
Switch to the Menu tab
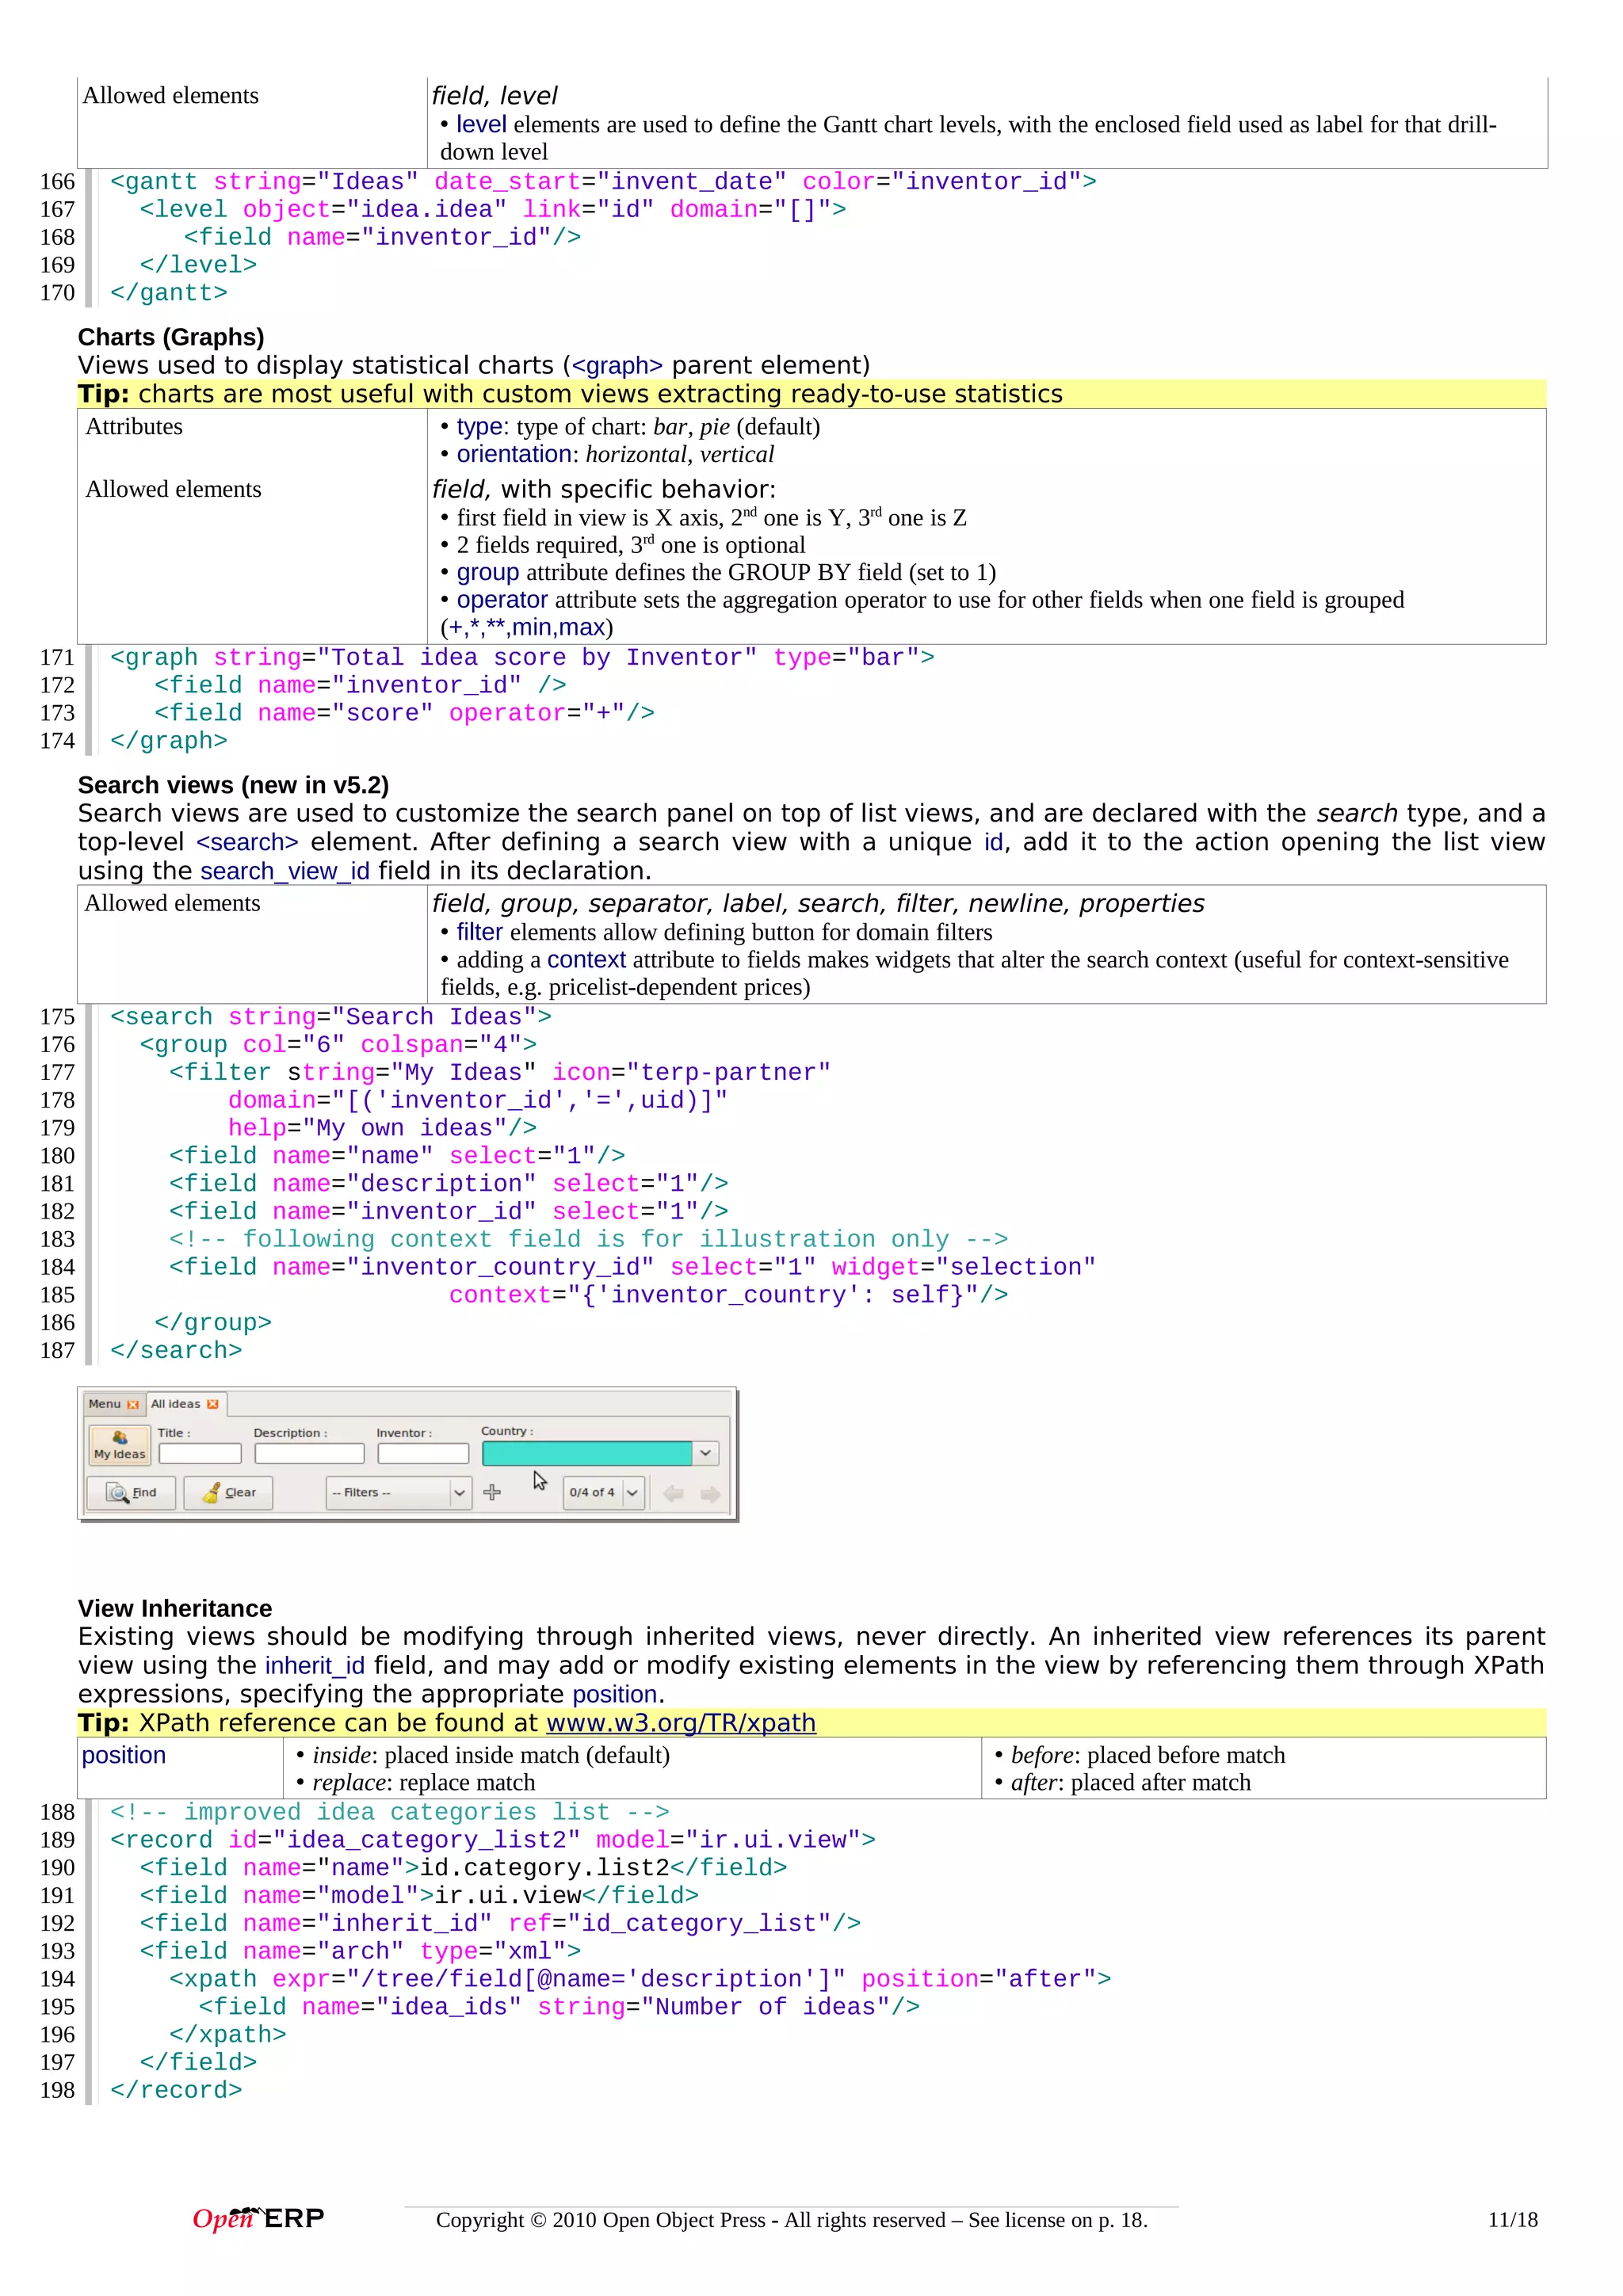point(104,1404)
